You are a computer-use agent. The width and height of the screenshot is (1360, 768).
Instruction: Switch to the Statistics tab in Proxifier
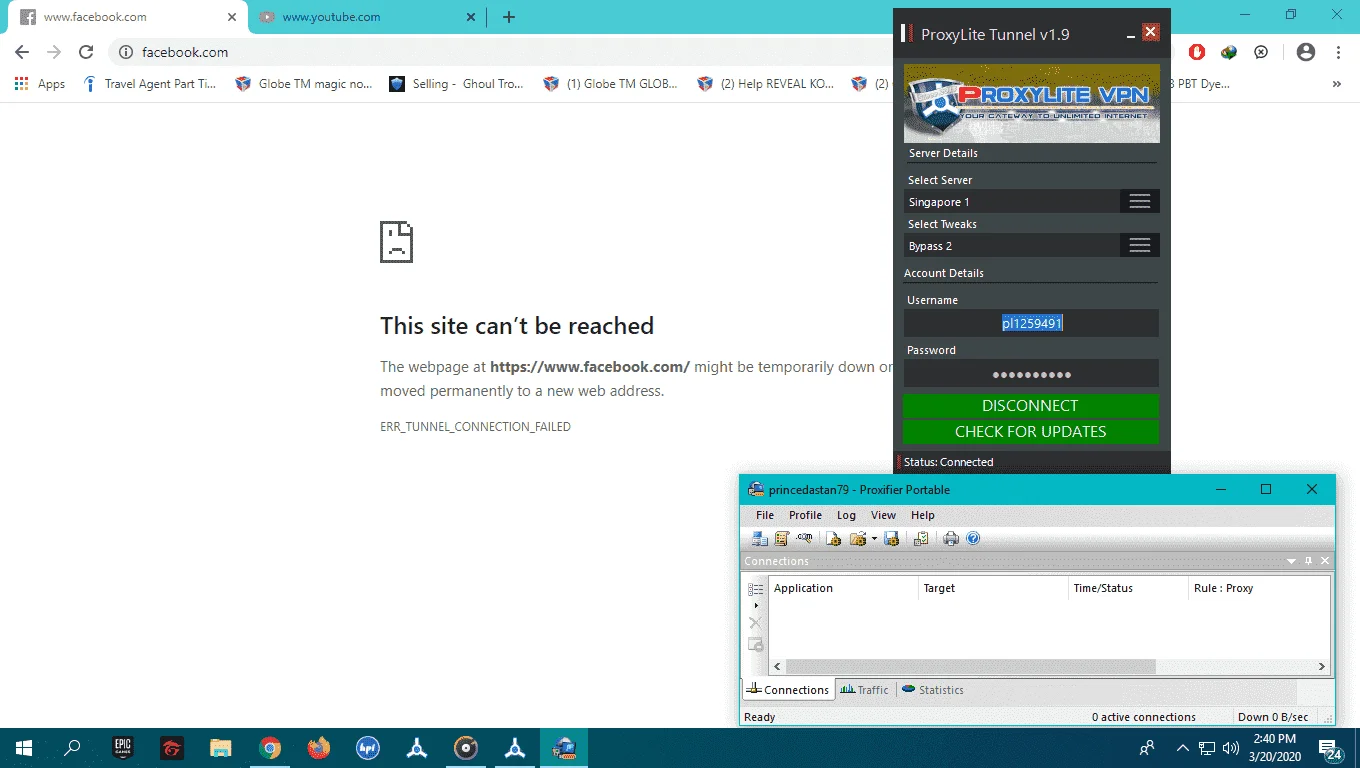[x=932, y=690]
